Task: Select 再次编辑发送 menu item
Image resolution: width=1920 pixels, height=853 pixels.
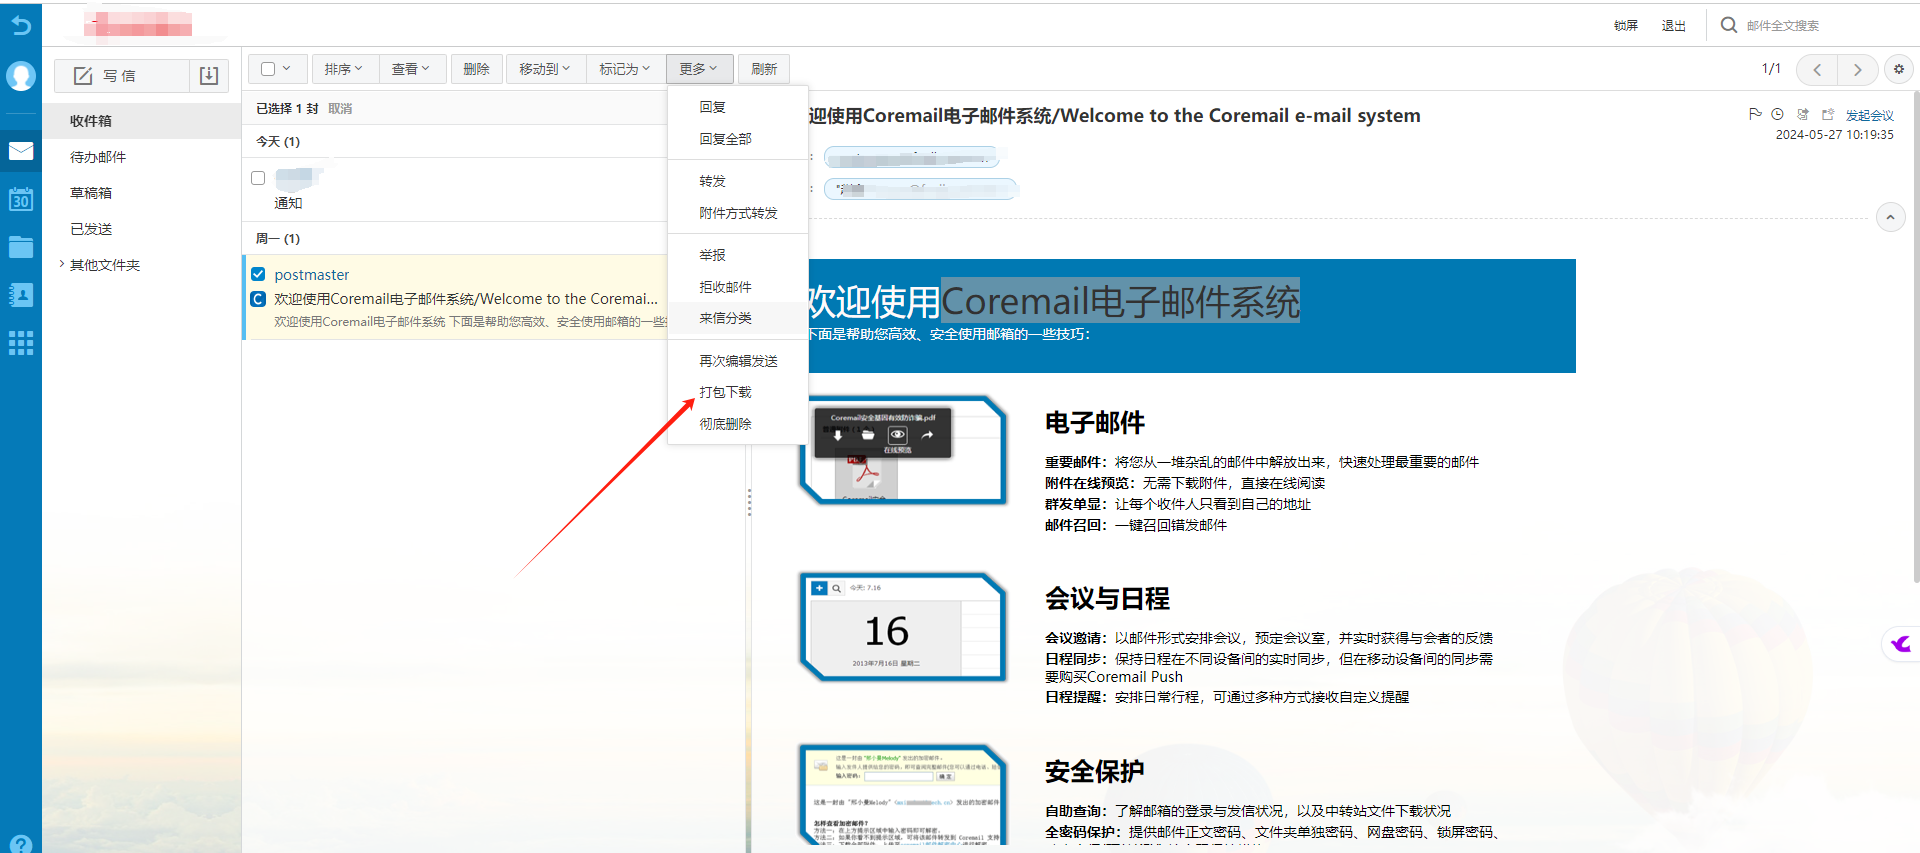Action: click(738, 361)
